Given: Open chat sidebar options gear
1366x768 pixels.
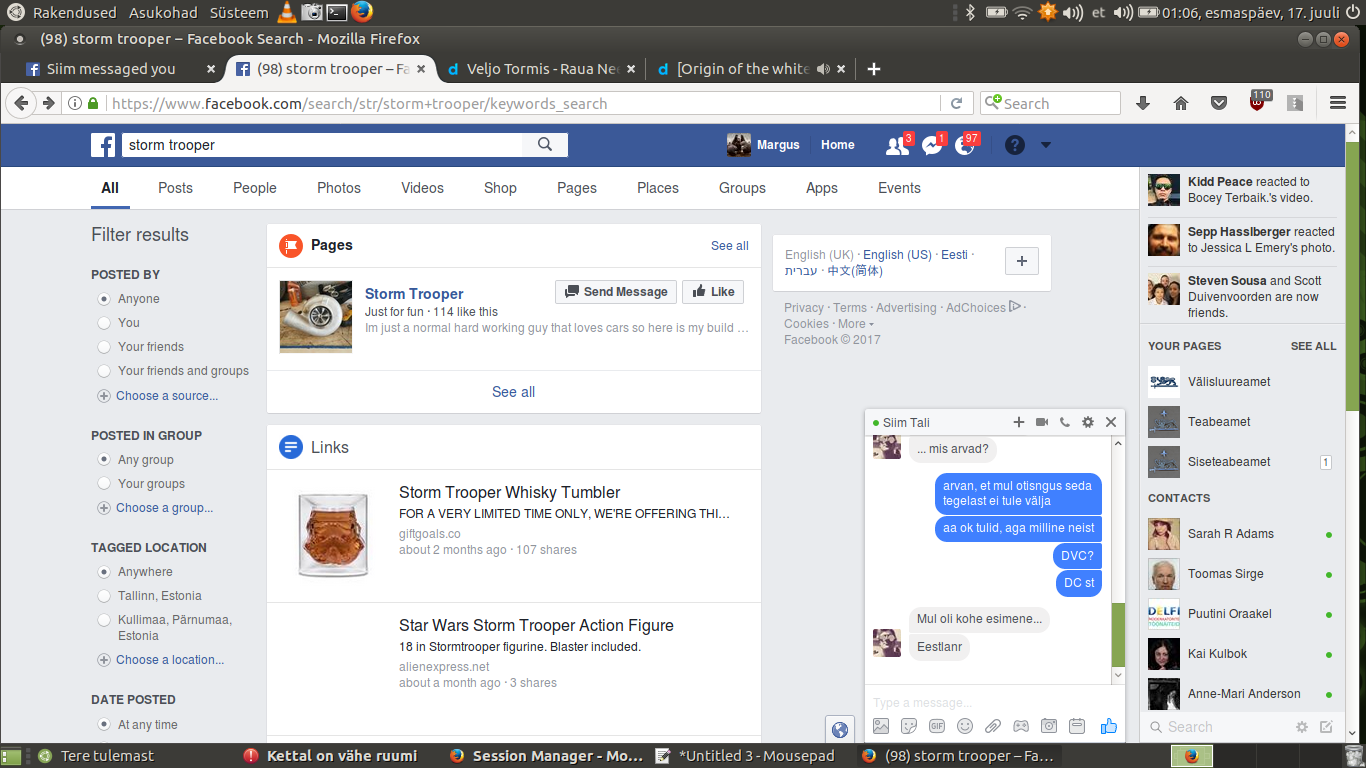Looking at the screenshot, I should click(1302, 727).
